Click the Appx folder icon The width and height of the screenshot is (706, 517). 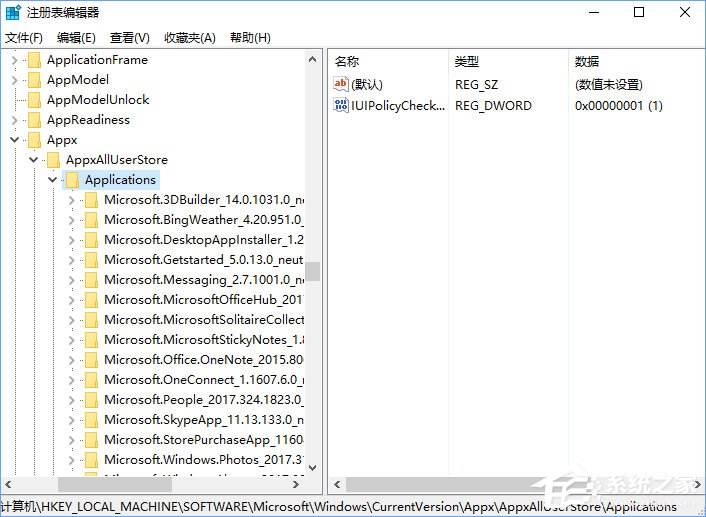(34, 140)
